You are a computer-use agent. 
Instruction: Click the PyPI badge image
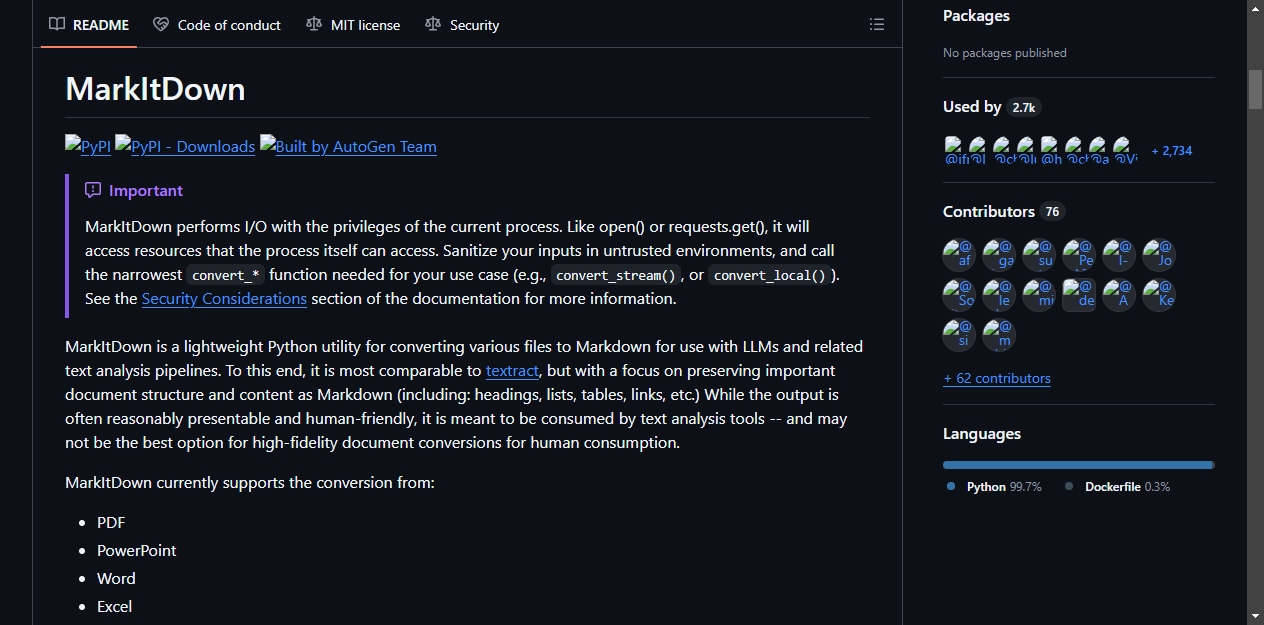[88, 146]
